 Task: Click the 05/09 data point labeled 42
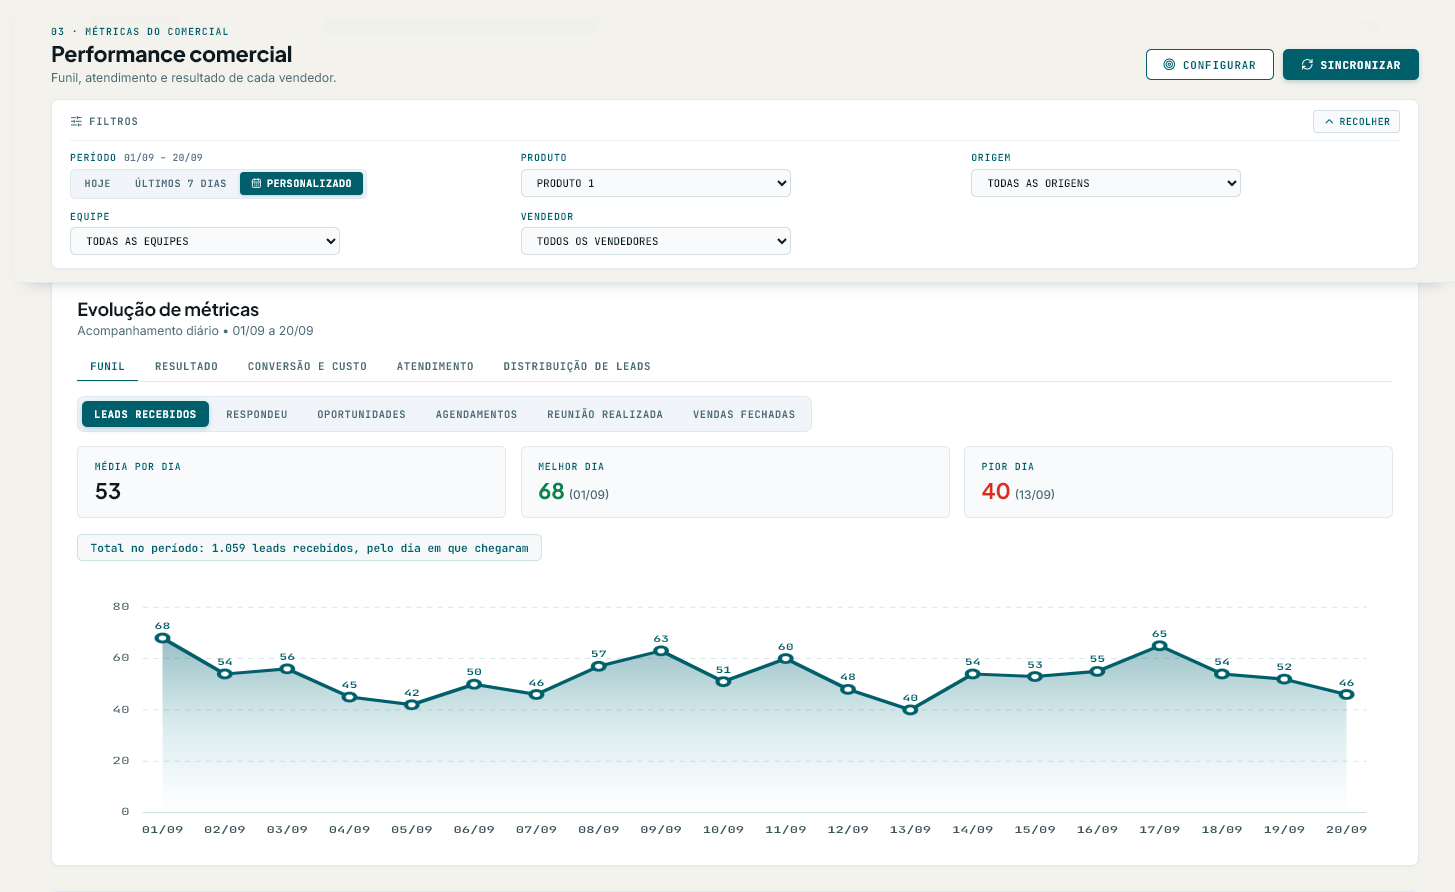pos(412,705)
